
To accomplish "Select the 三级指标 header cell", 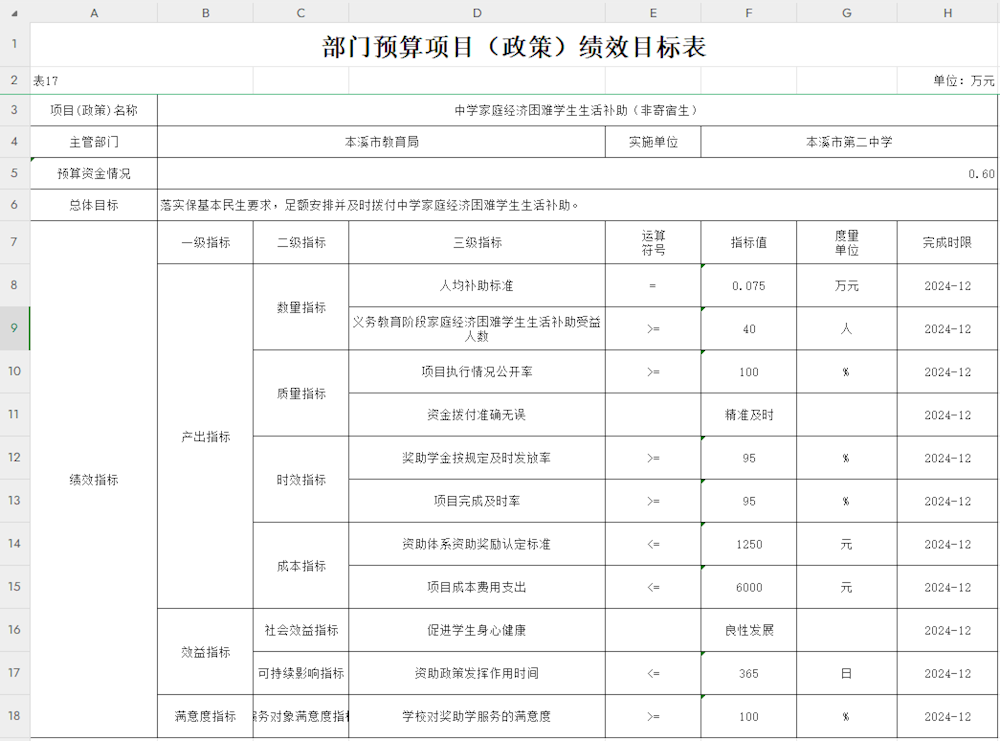I will point(477,242).
